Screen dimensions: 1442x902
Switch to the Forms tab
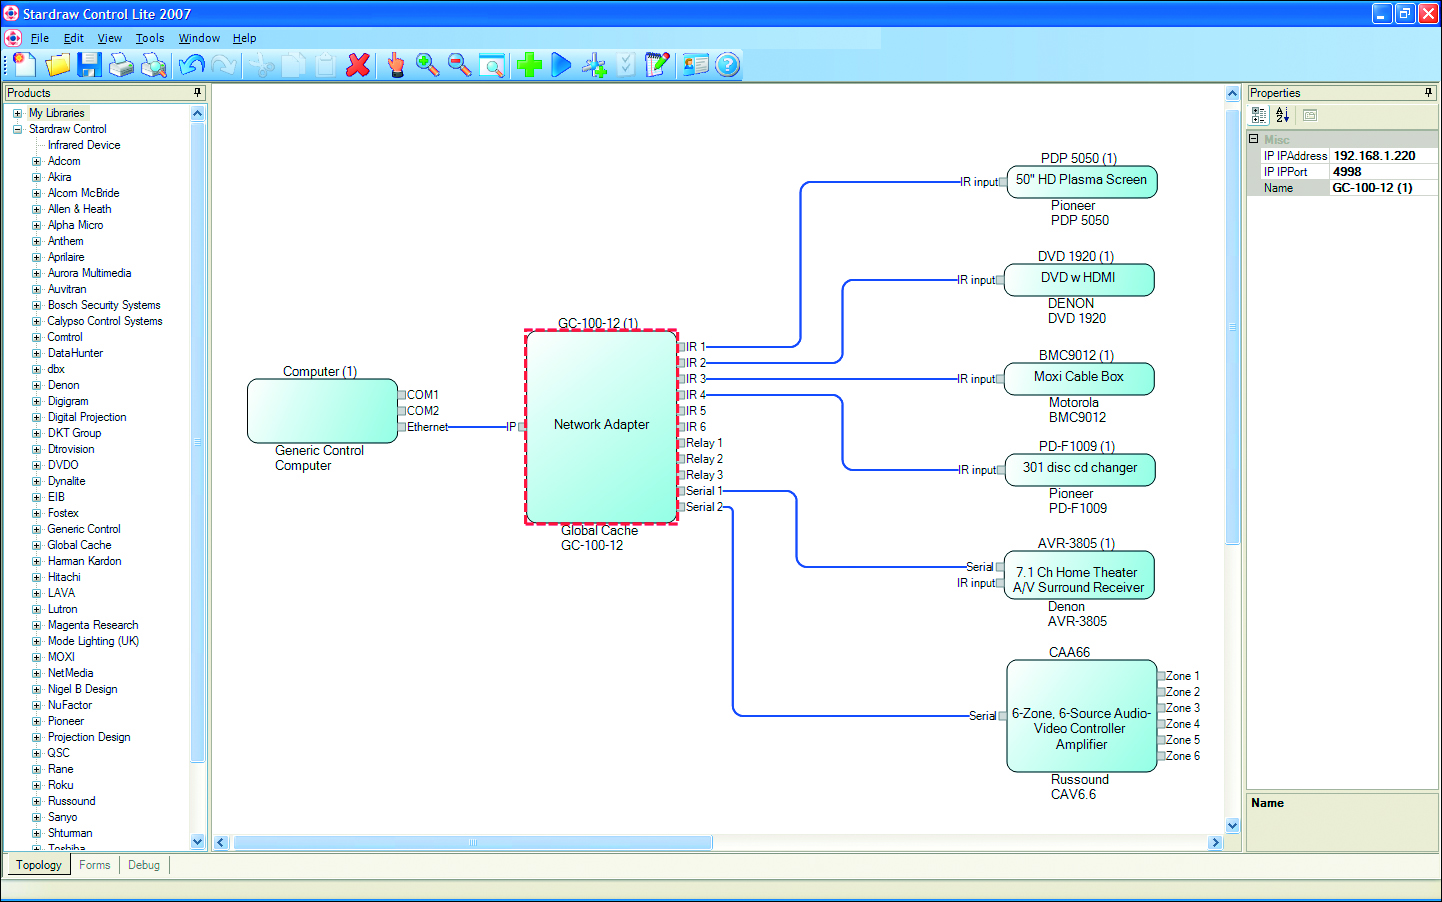point(95,865)
